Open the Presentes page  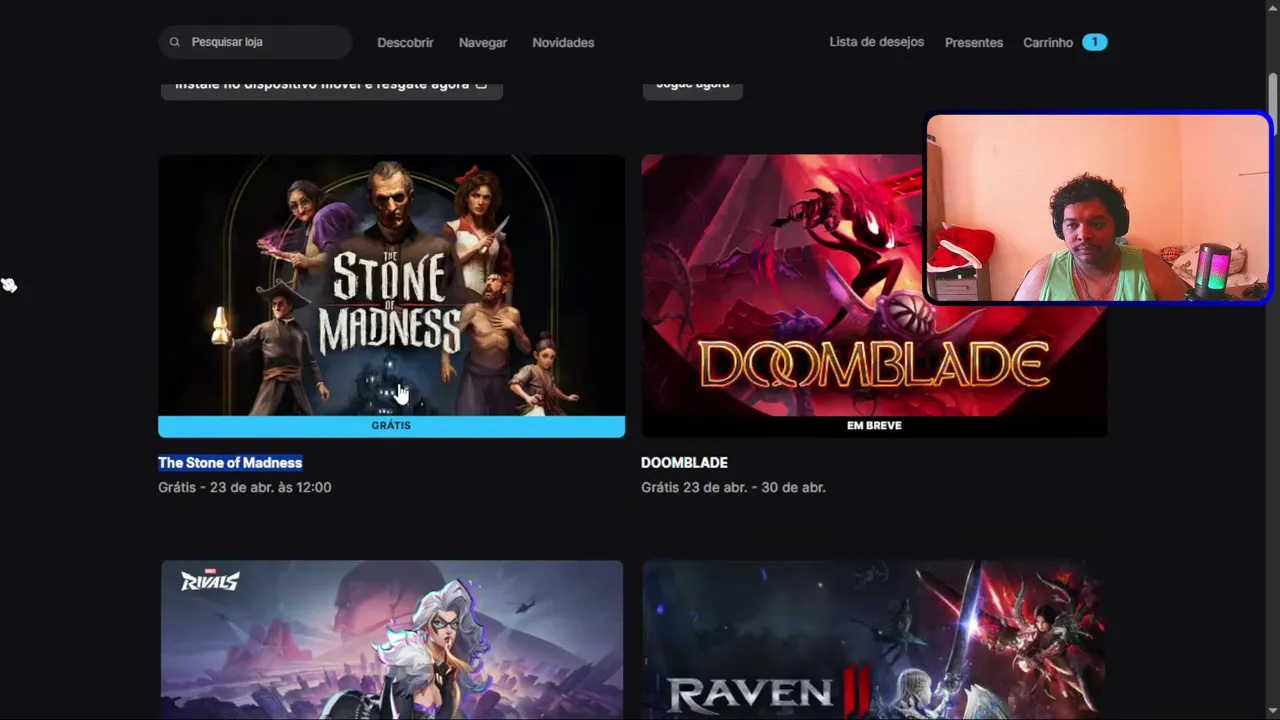[x=974, y=42]
